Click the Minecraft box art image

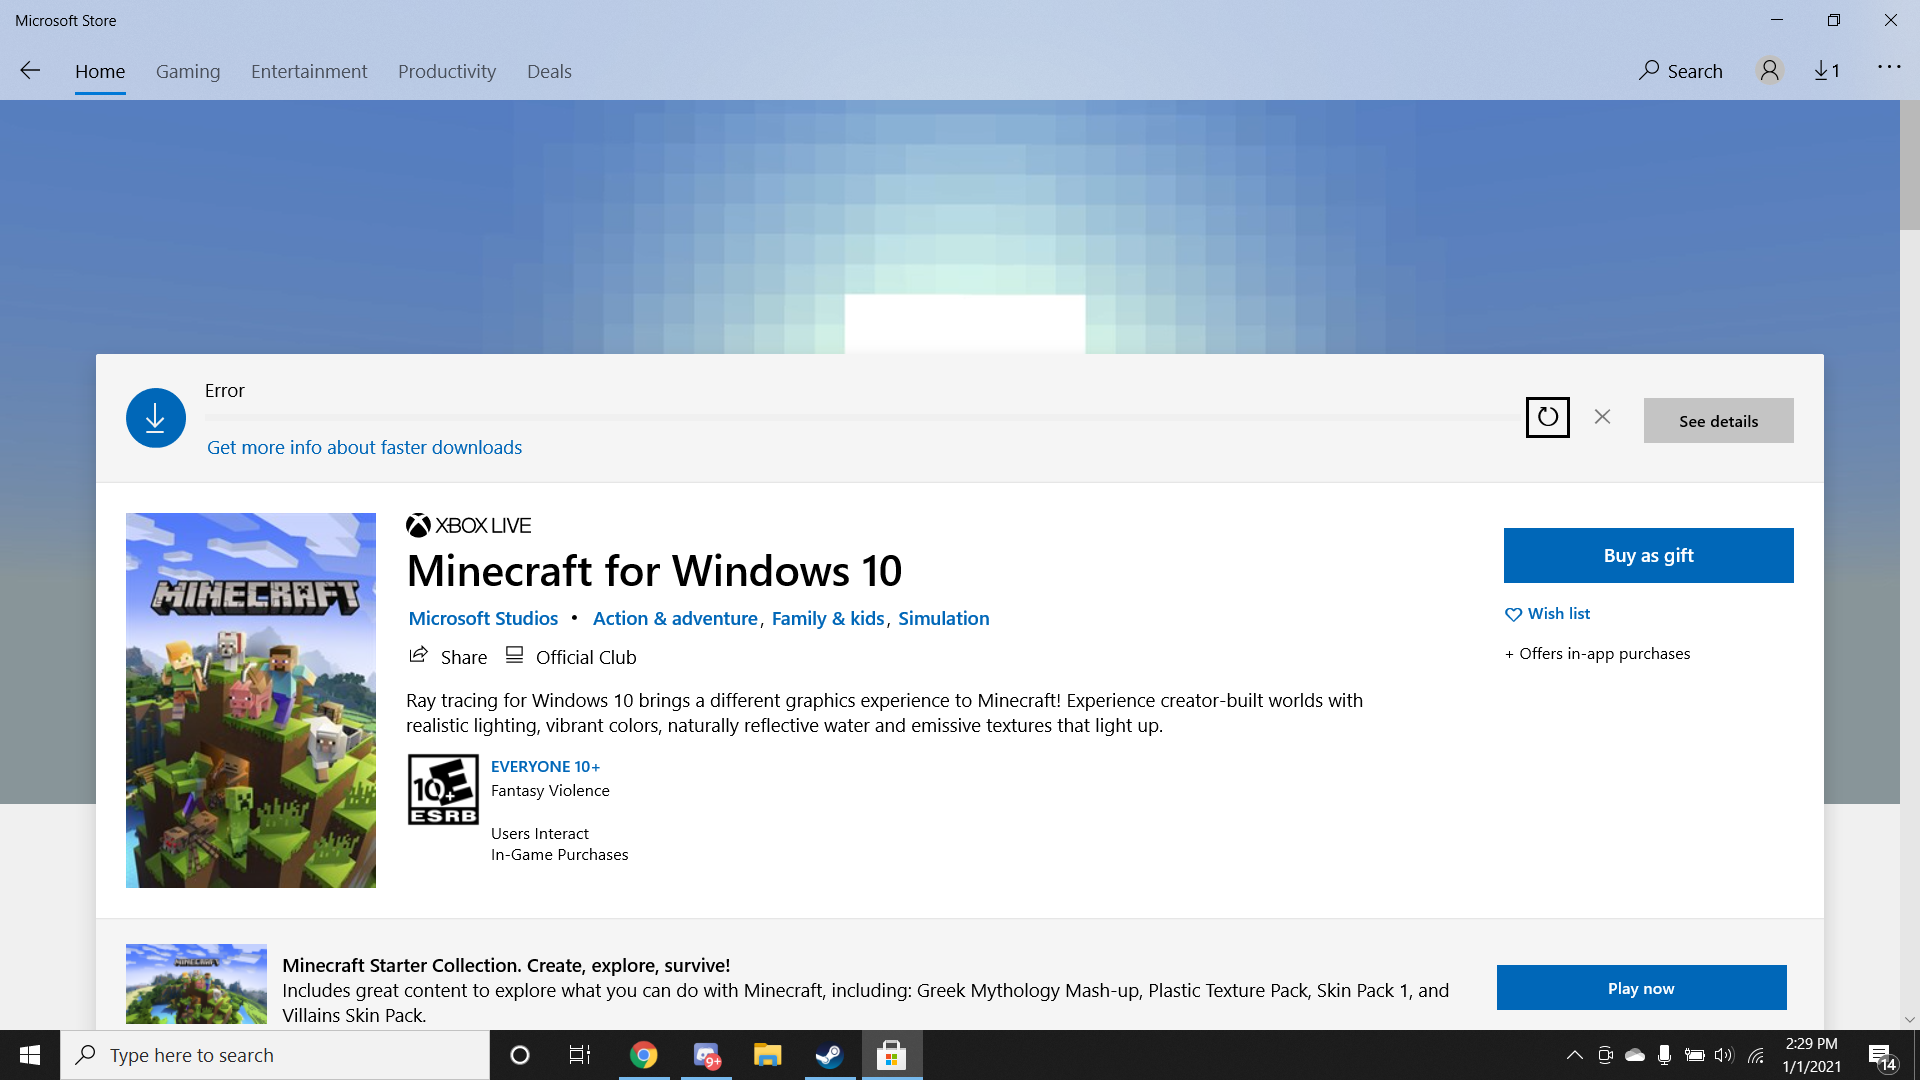[x=251, y=700]
